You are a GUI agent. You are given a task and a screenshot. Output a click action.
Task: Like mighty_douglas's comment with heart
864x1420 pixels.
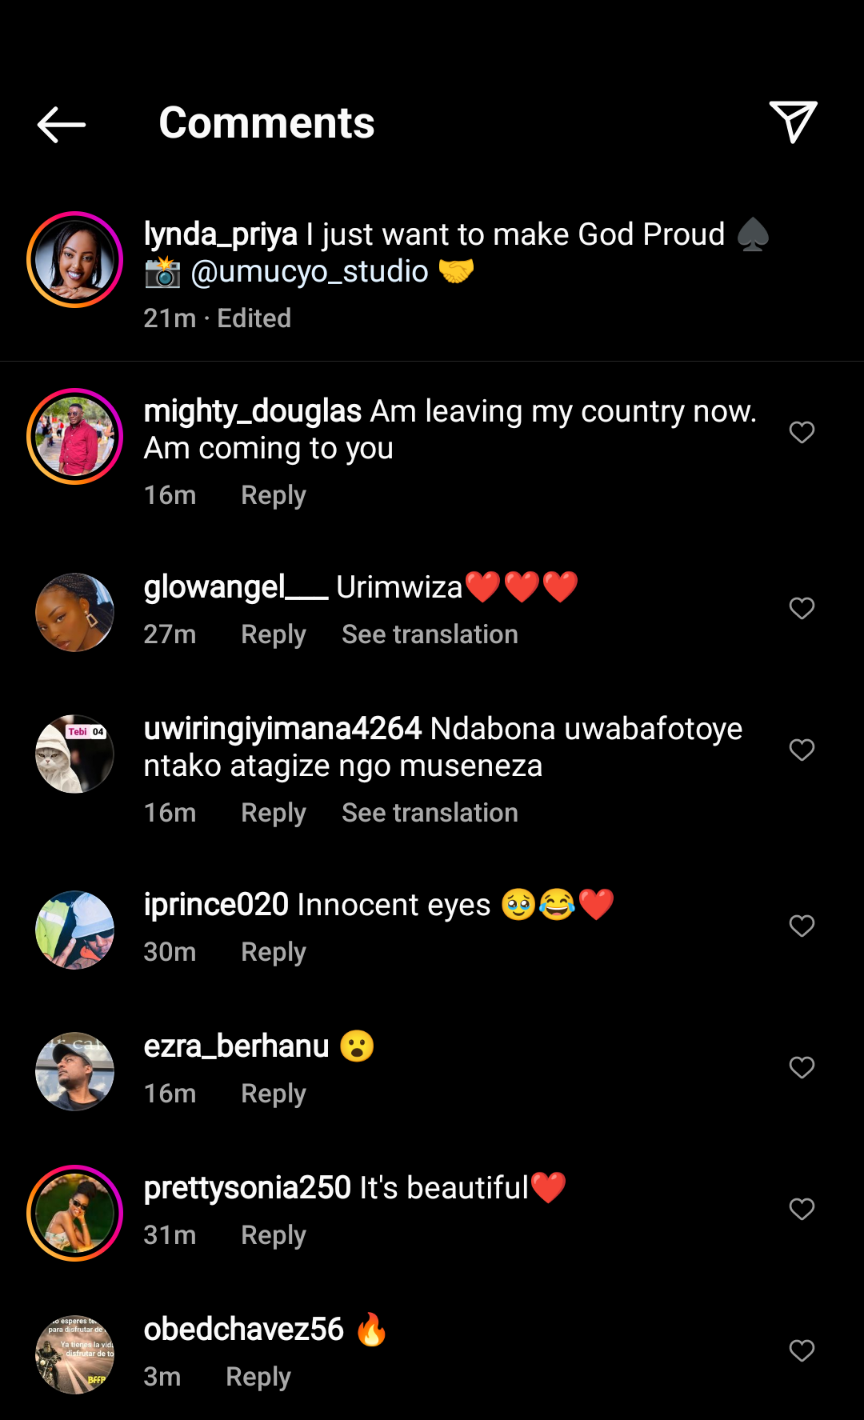802,432
